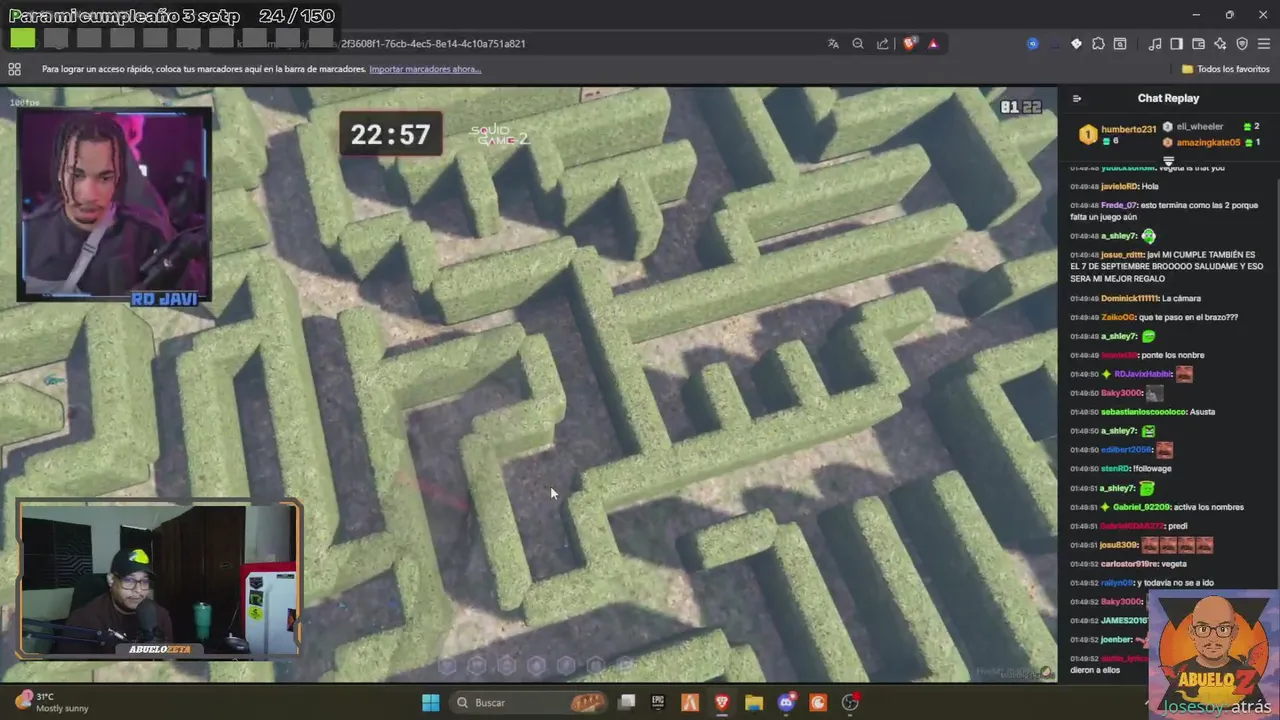Image resolution: width=1280 pixels, height=720 pixels.
Task: Click chat username josu8309
Action: 1119,545
